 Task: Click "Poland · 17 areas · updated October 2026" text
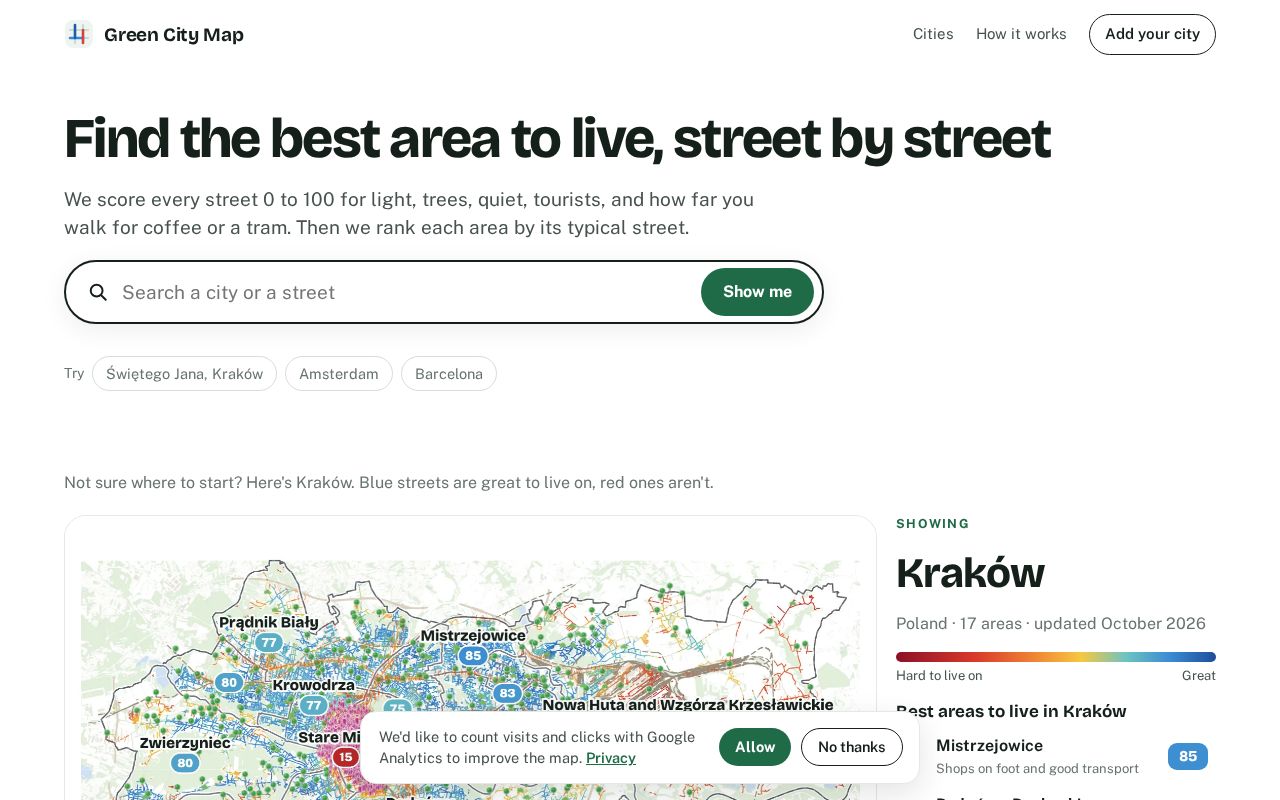click(1051, 624)
